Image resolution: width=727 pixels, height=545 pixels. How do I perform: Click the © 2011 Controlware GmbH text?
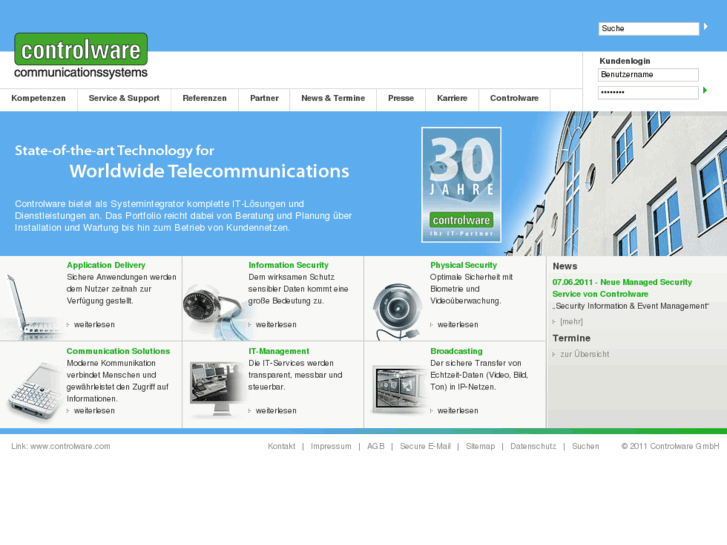[x=670, y=446]
